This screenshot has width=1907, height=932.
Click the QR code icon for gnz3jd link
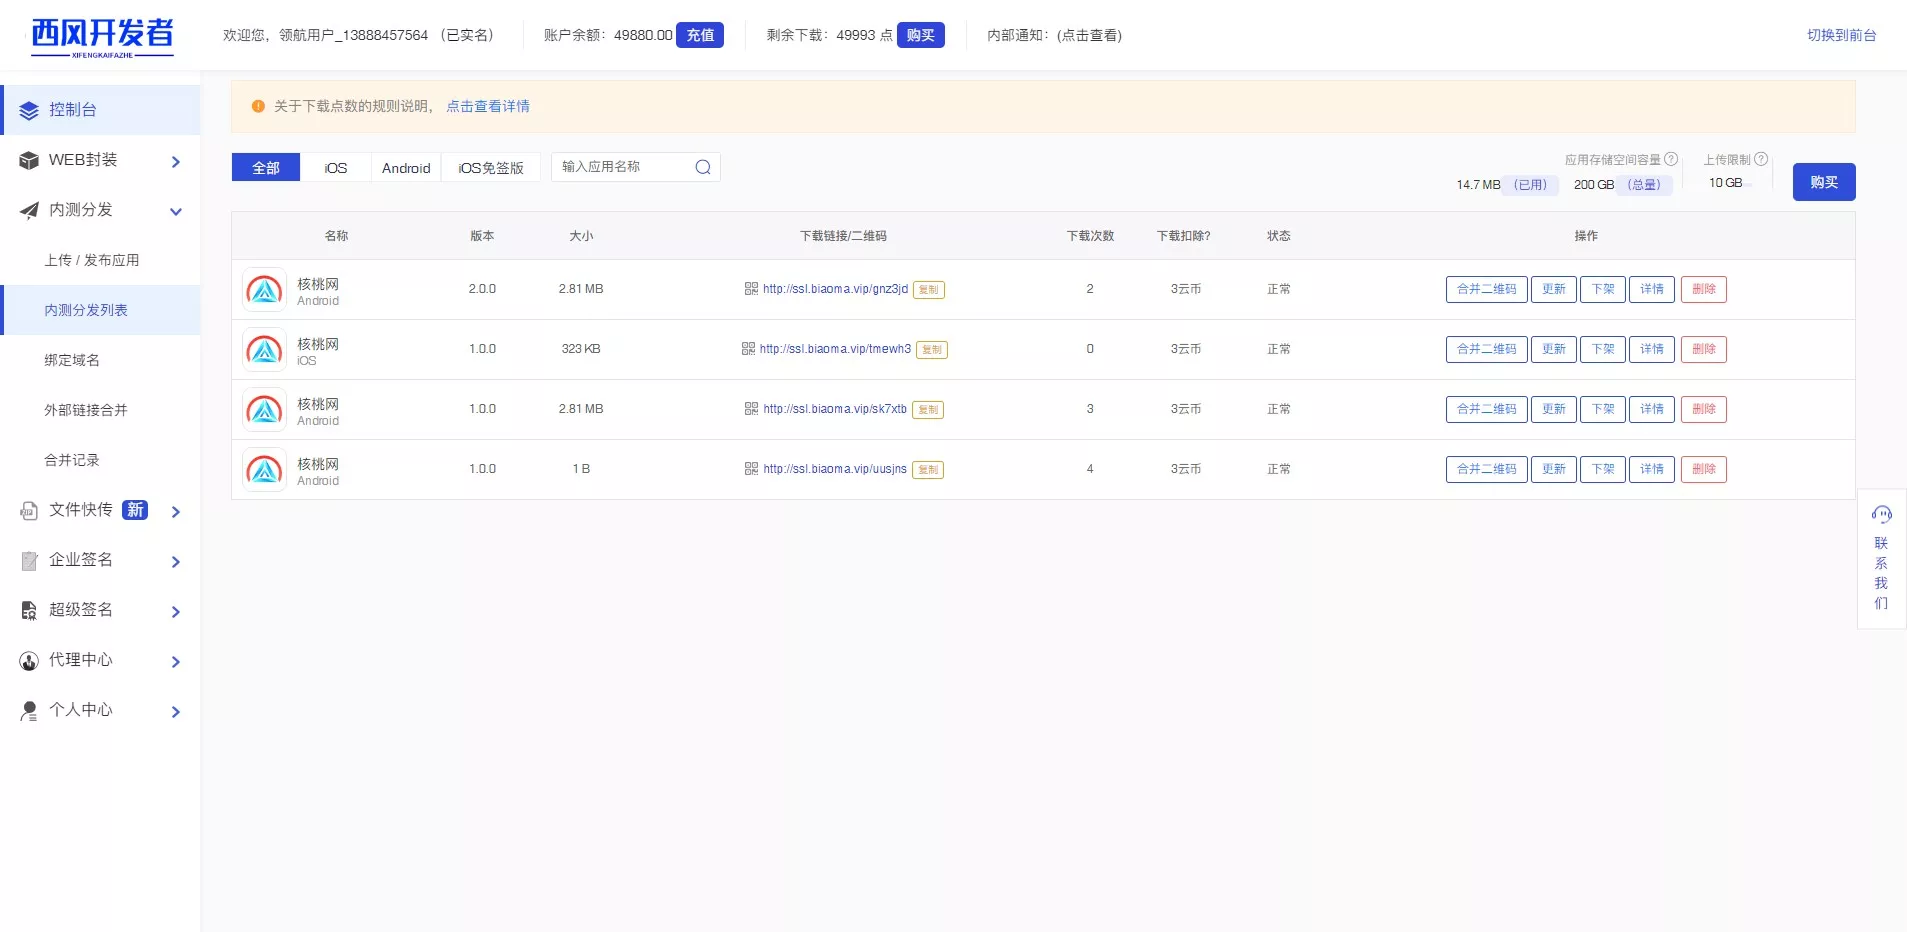point(751,289)
